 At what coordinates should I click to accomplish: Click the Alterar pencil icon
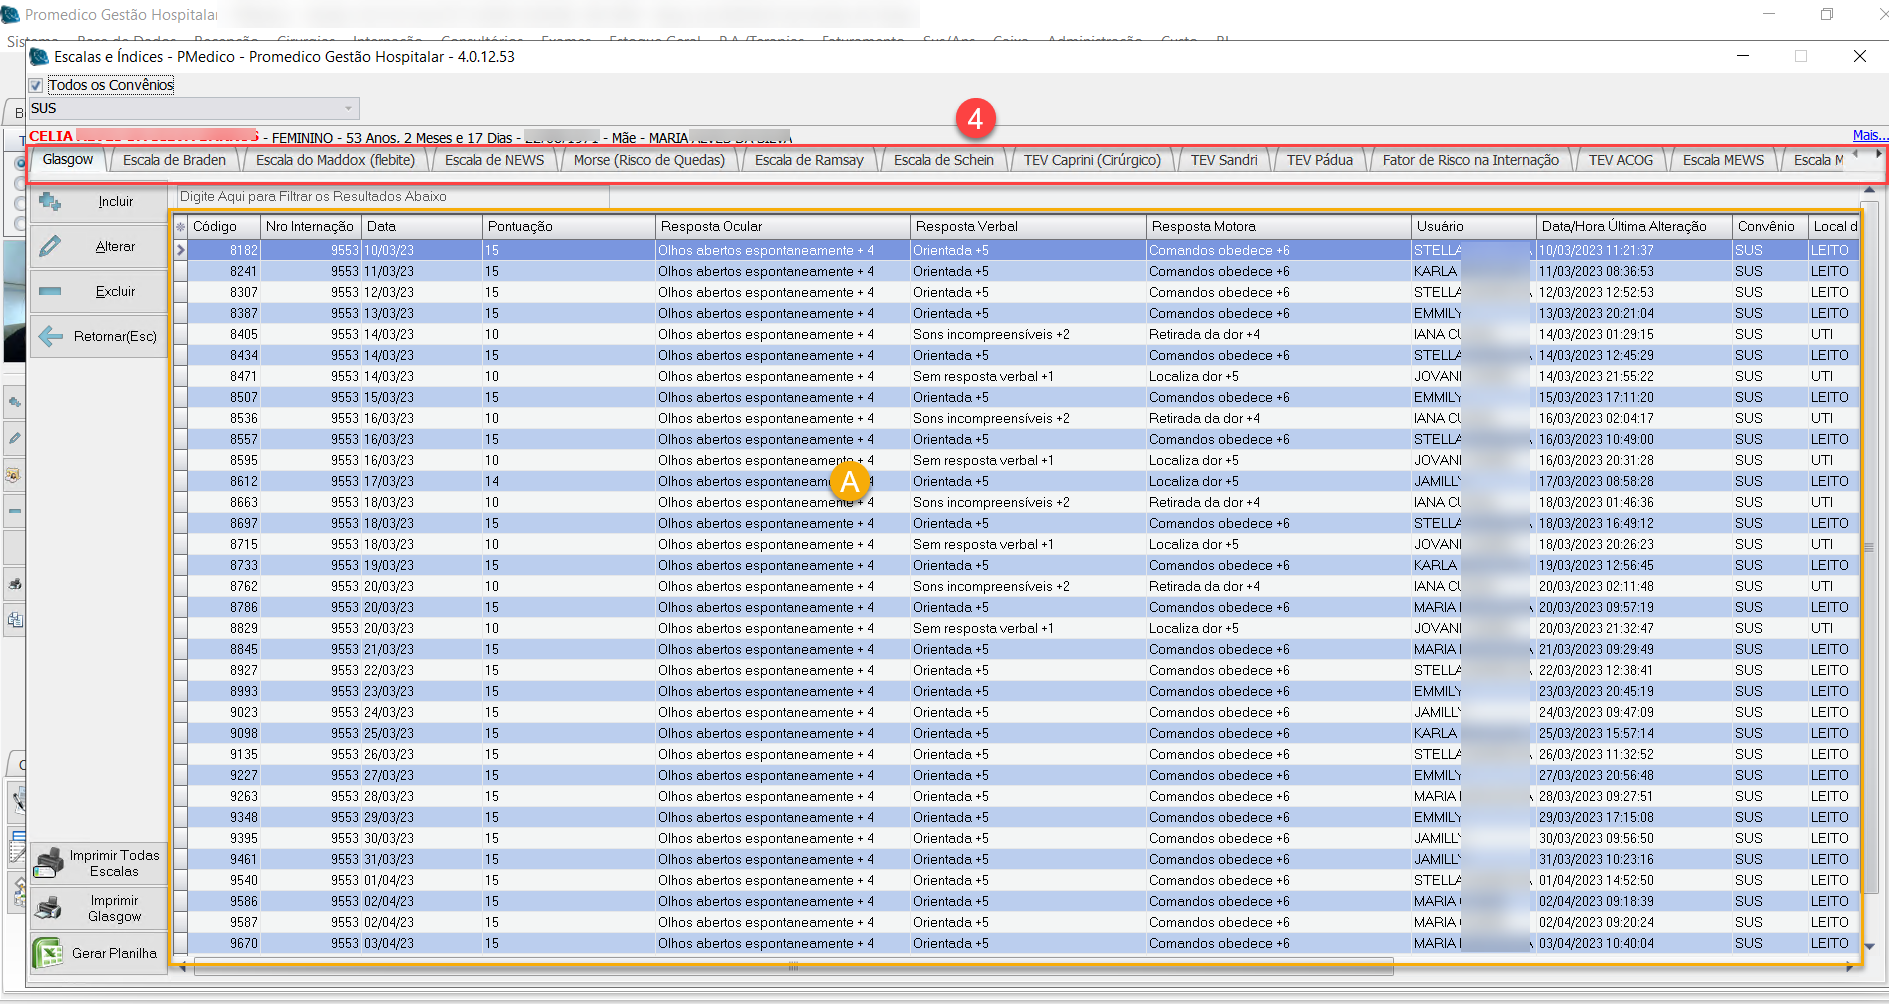50,247
